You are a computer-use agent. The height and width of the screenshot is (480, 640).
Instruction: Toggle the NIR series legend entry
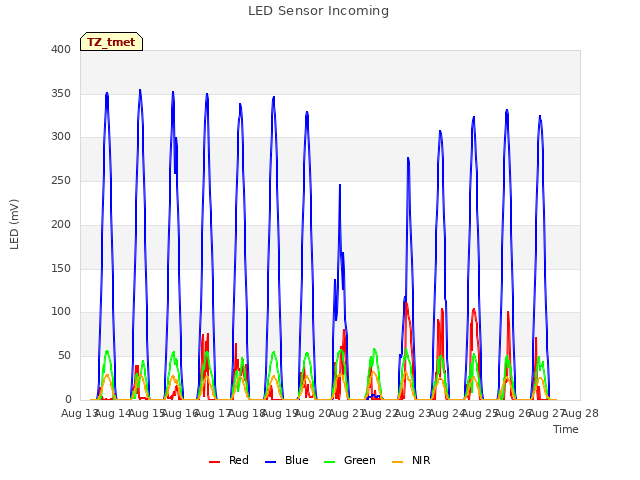[411, 460]
